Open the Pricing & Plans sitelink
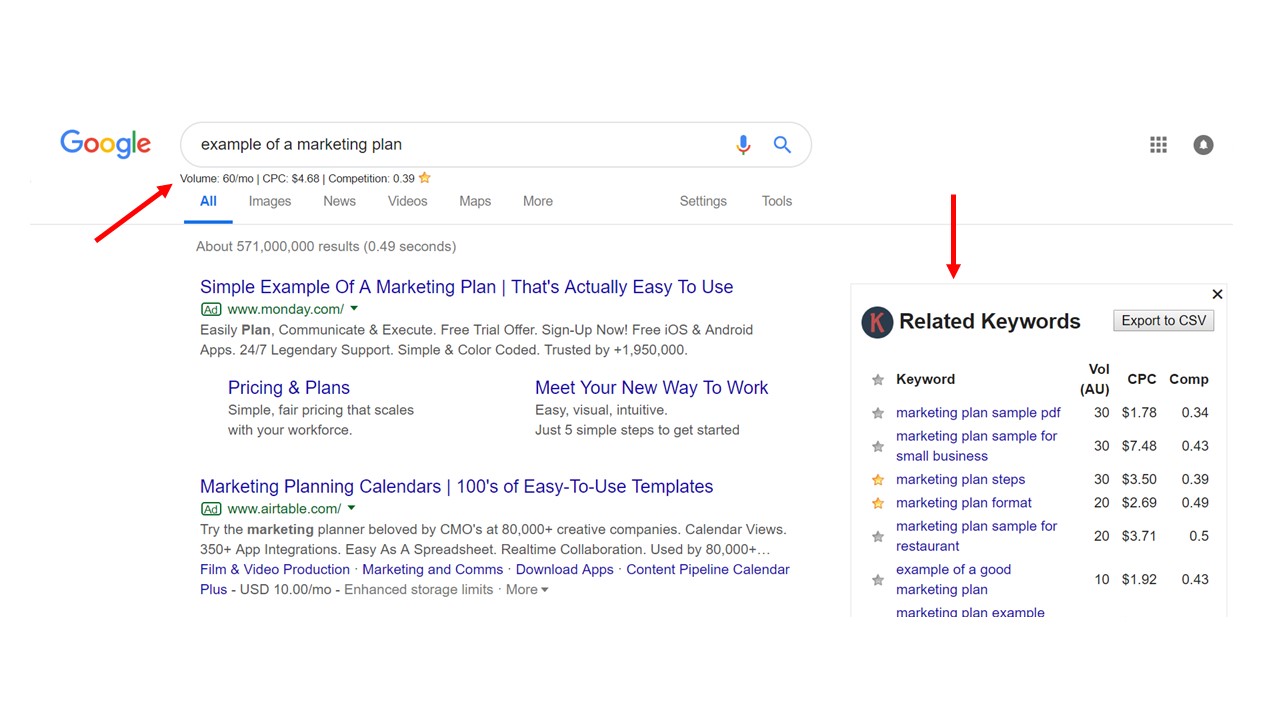This screenshot has width=1280, height=720. (289, 388)
